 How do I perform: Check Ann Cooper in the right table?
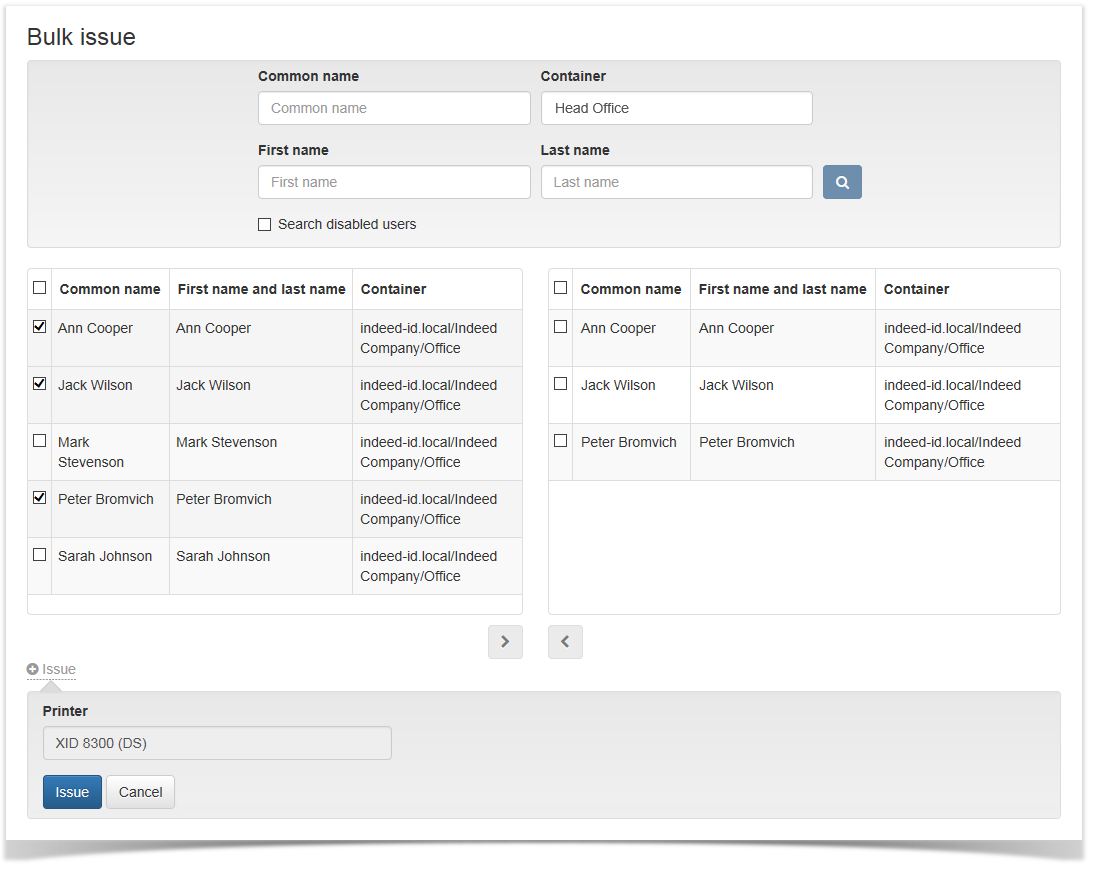(560, 326)
